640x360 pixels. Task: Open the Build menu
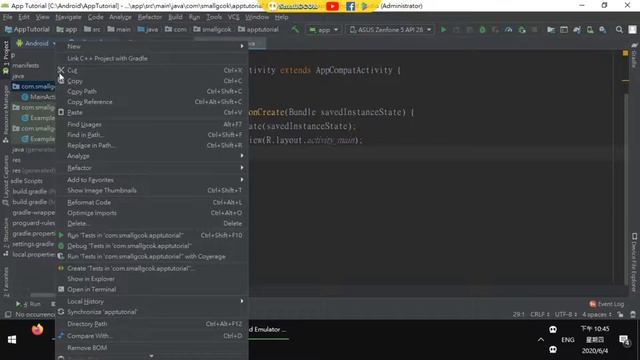tap(175, 17)
